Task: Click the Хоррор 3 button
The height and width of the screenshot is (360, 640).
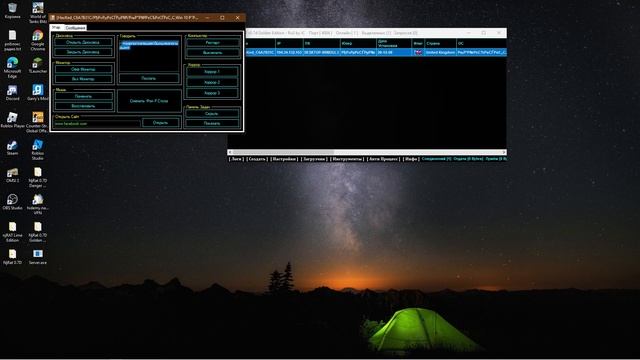Action: pyautogui.click(x=212, y=93)
